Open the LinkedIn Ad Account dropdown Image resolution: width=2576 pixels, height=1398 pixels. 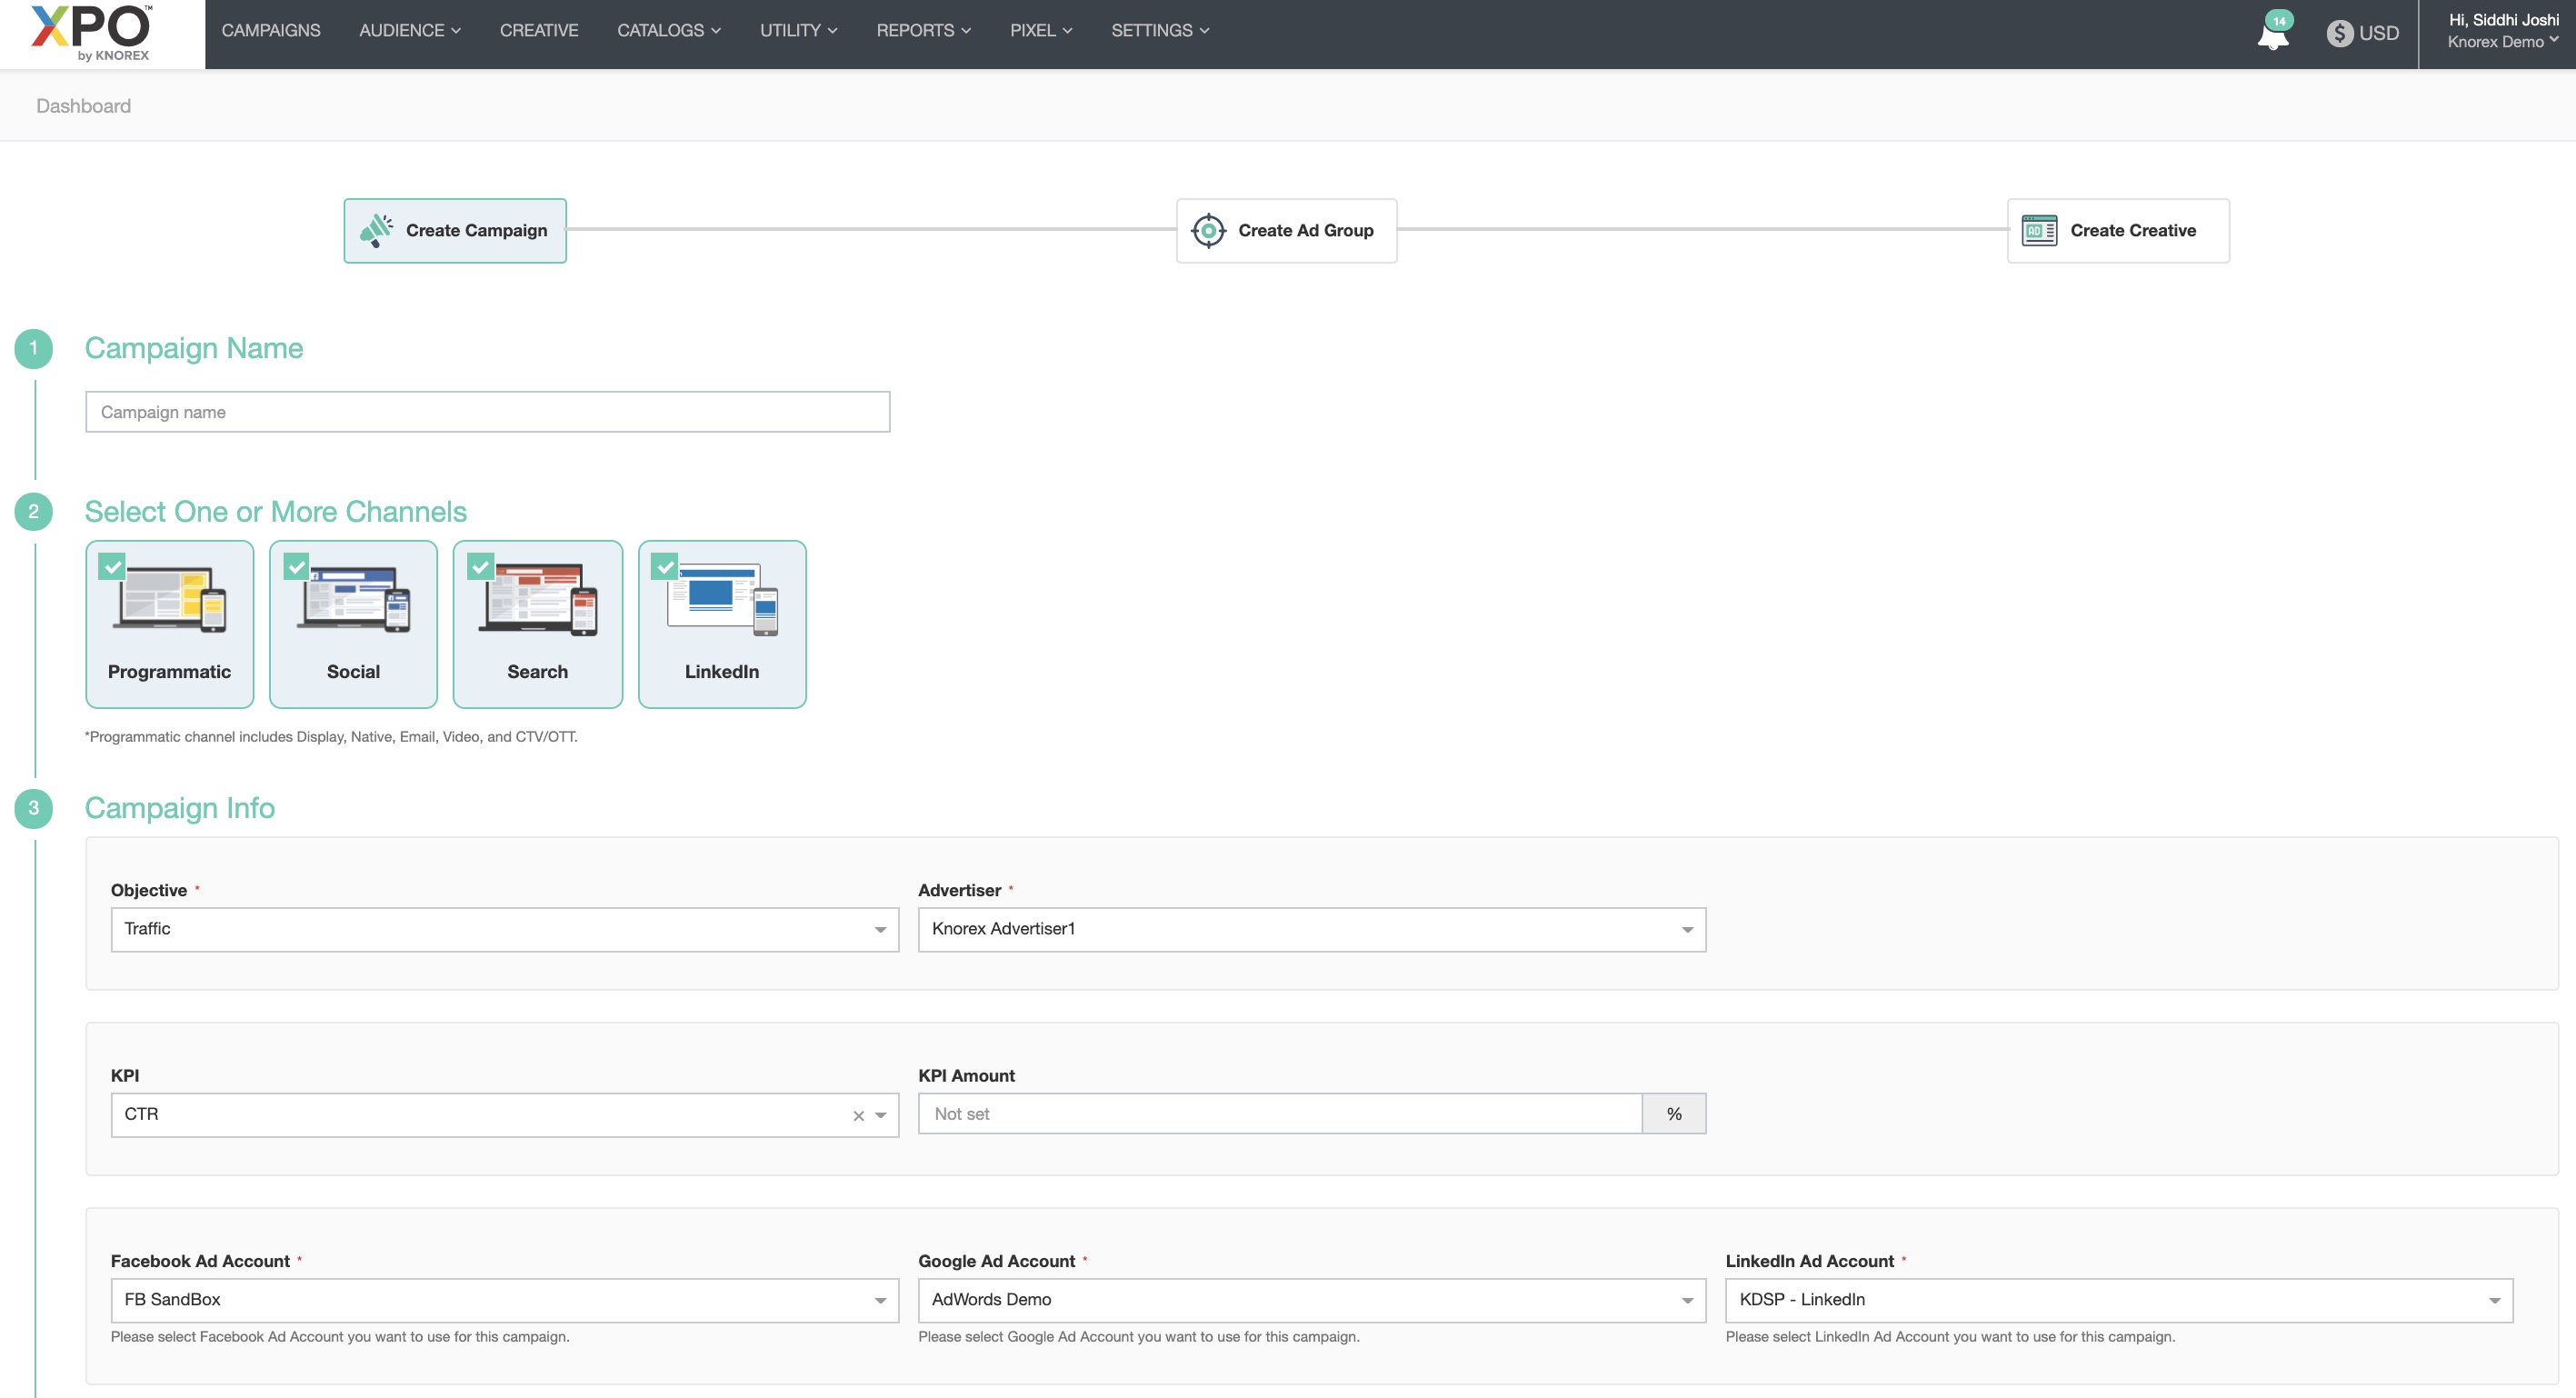[2118, 1300]
